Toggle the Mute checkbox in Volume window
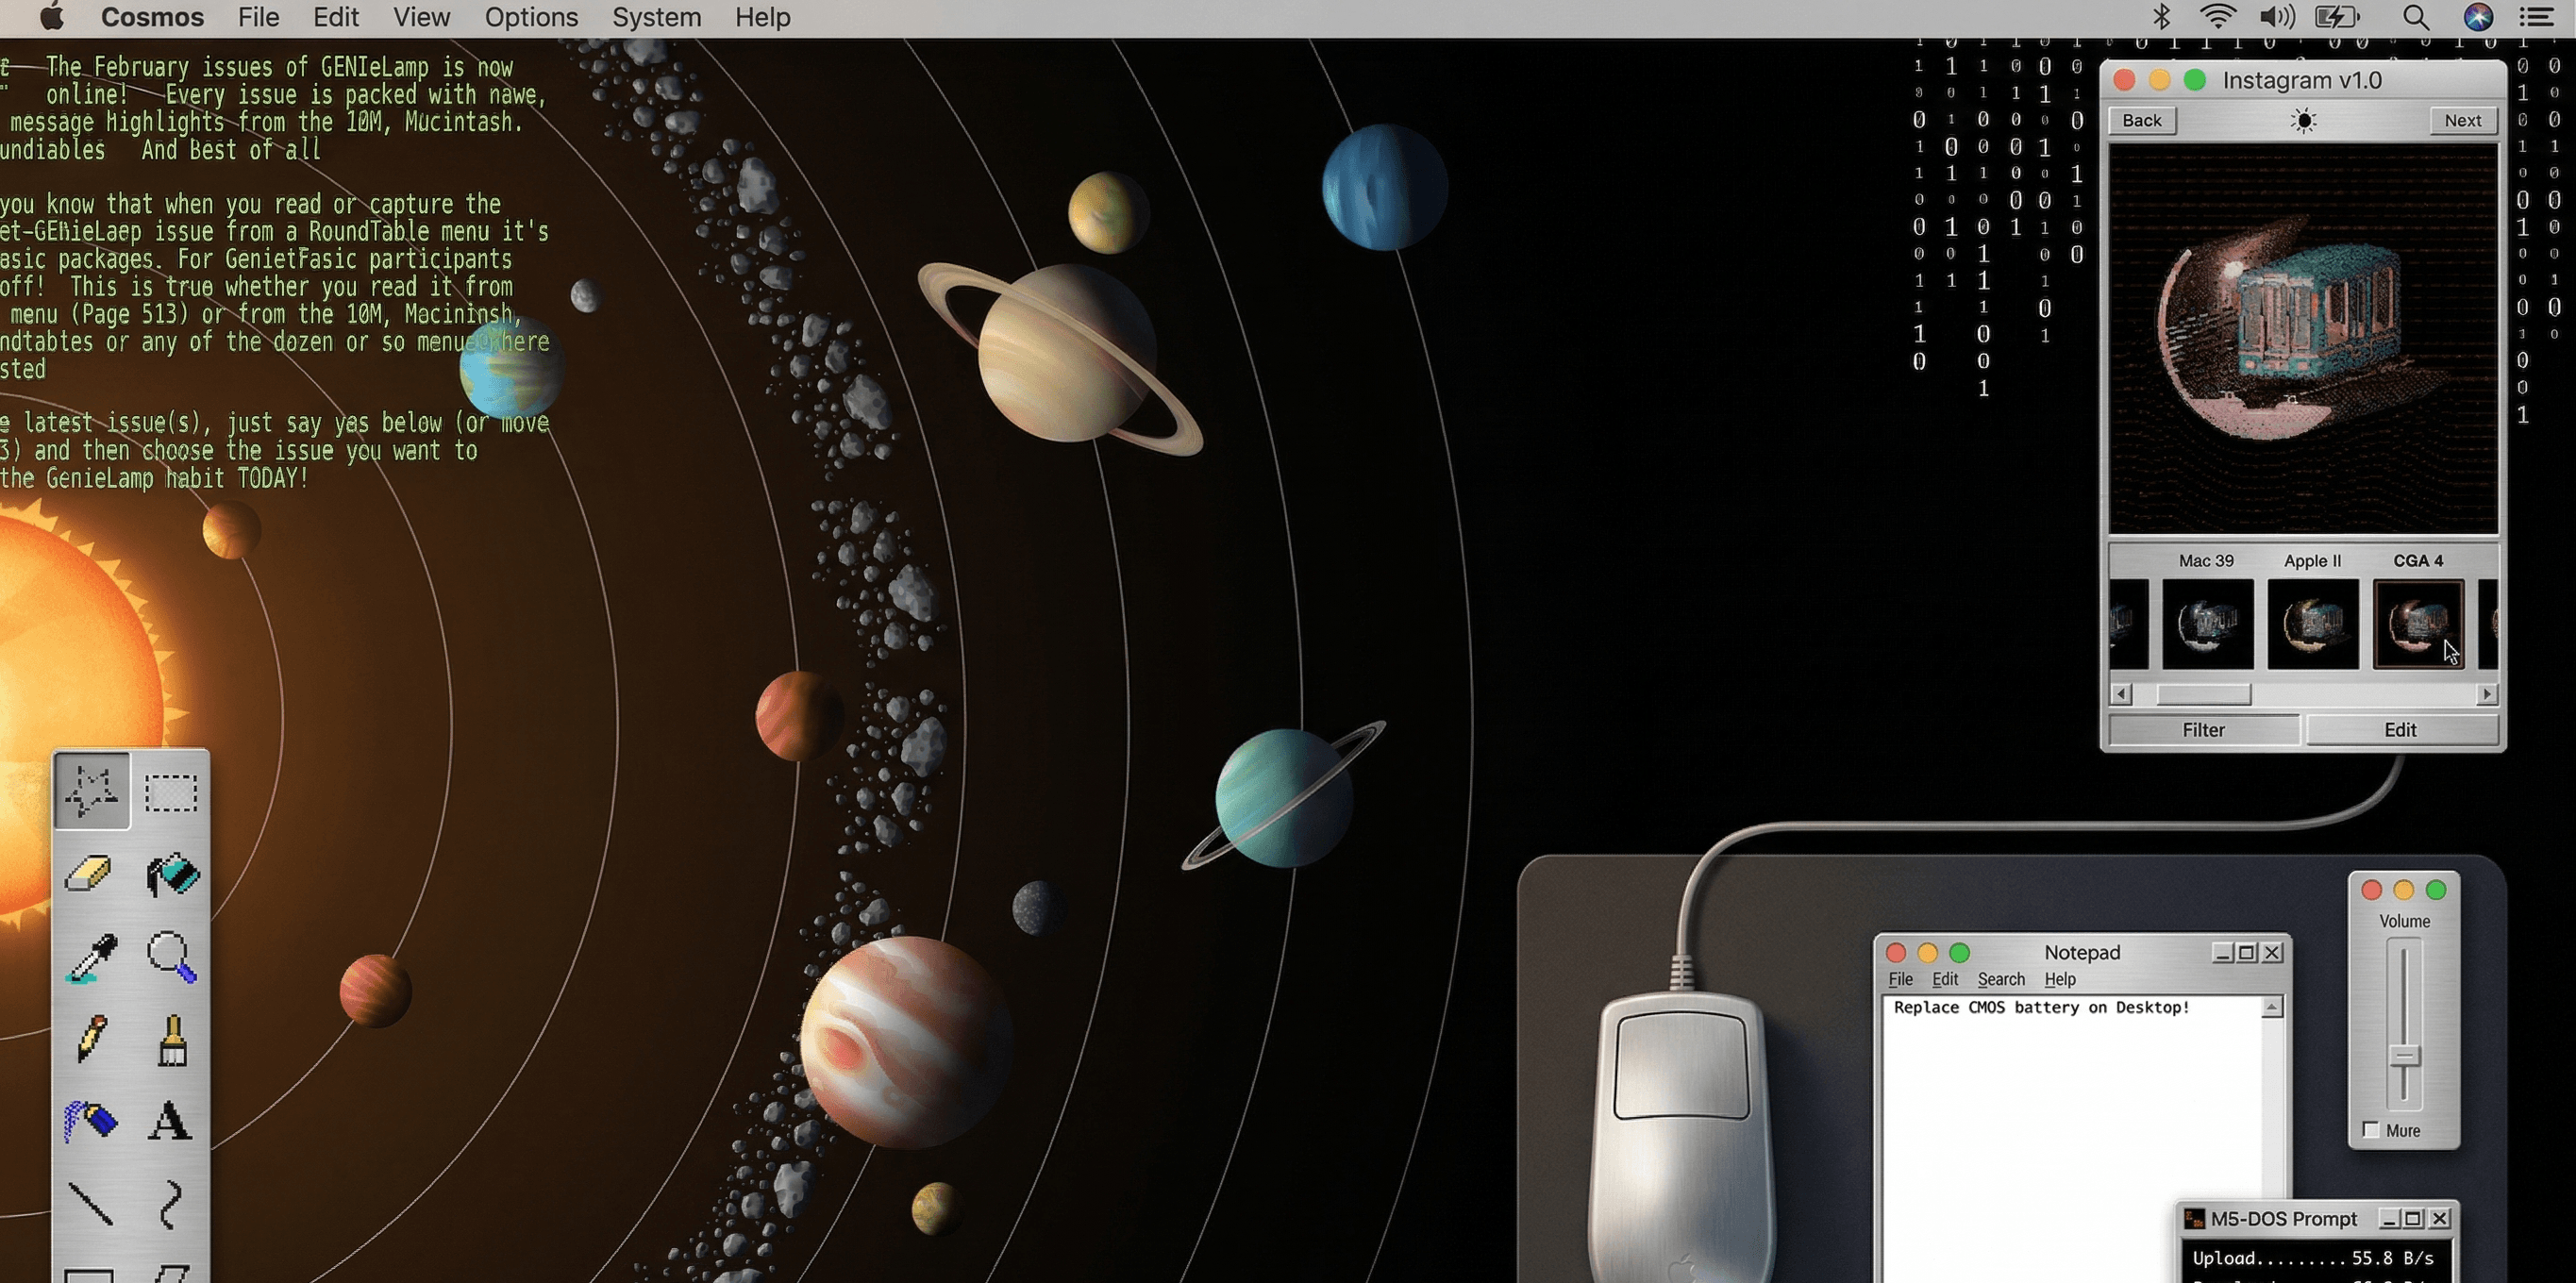This screenshot has width=2576, height=1283. coord(2370,1129)
